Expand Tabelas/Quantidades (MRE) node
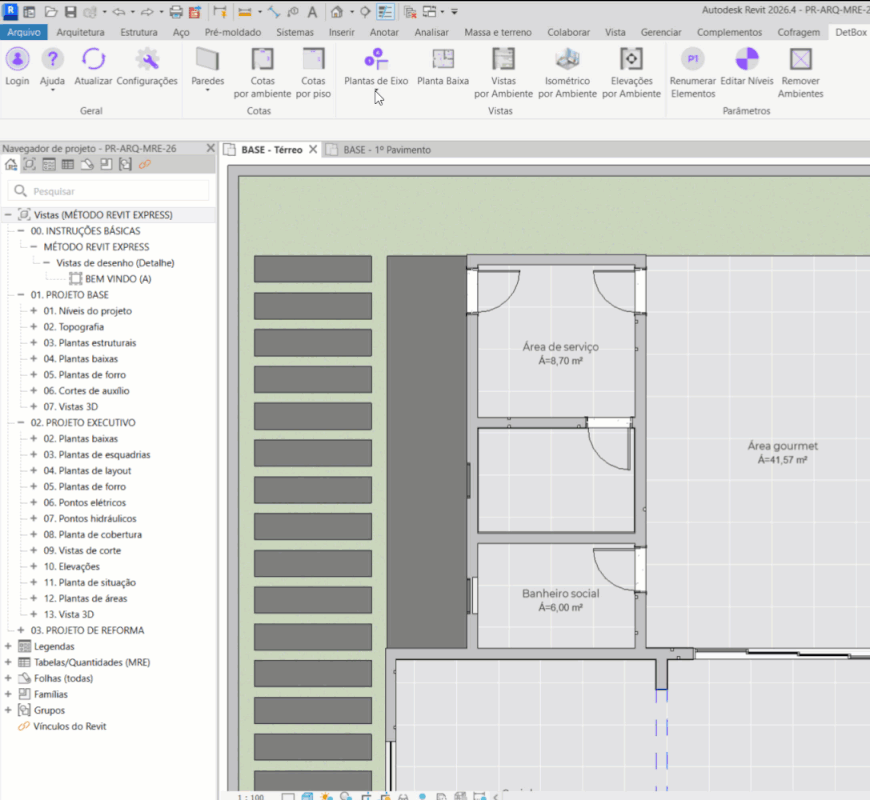 coord(8,662)
